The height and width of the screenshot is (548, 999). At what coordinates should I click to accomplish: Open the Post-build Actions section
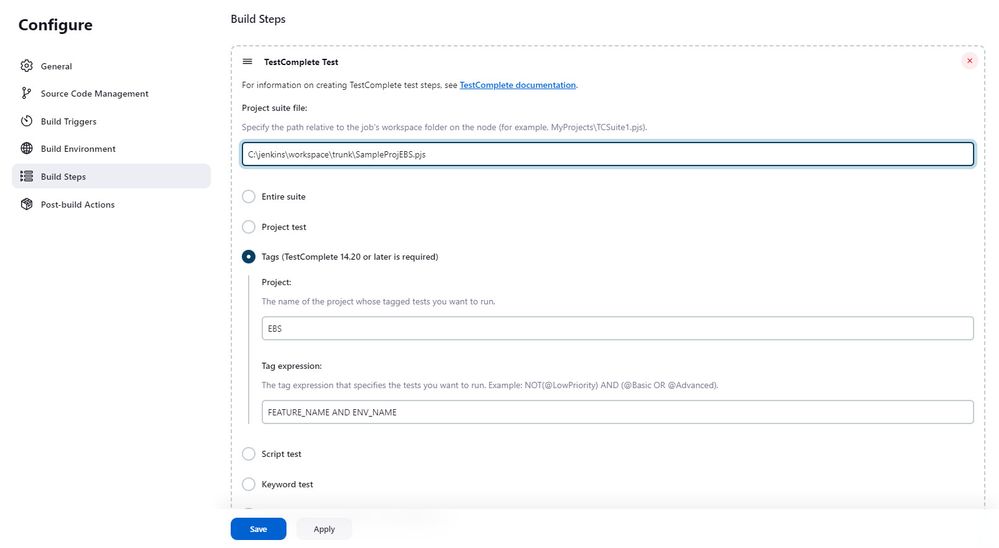(x=78, y=205)
